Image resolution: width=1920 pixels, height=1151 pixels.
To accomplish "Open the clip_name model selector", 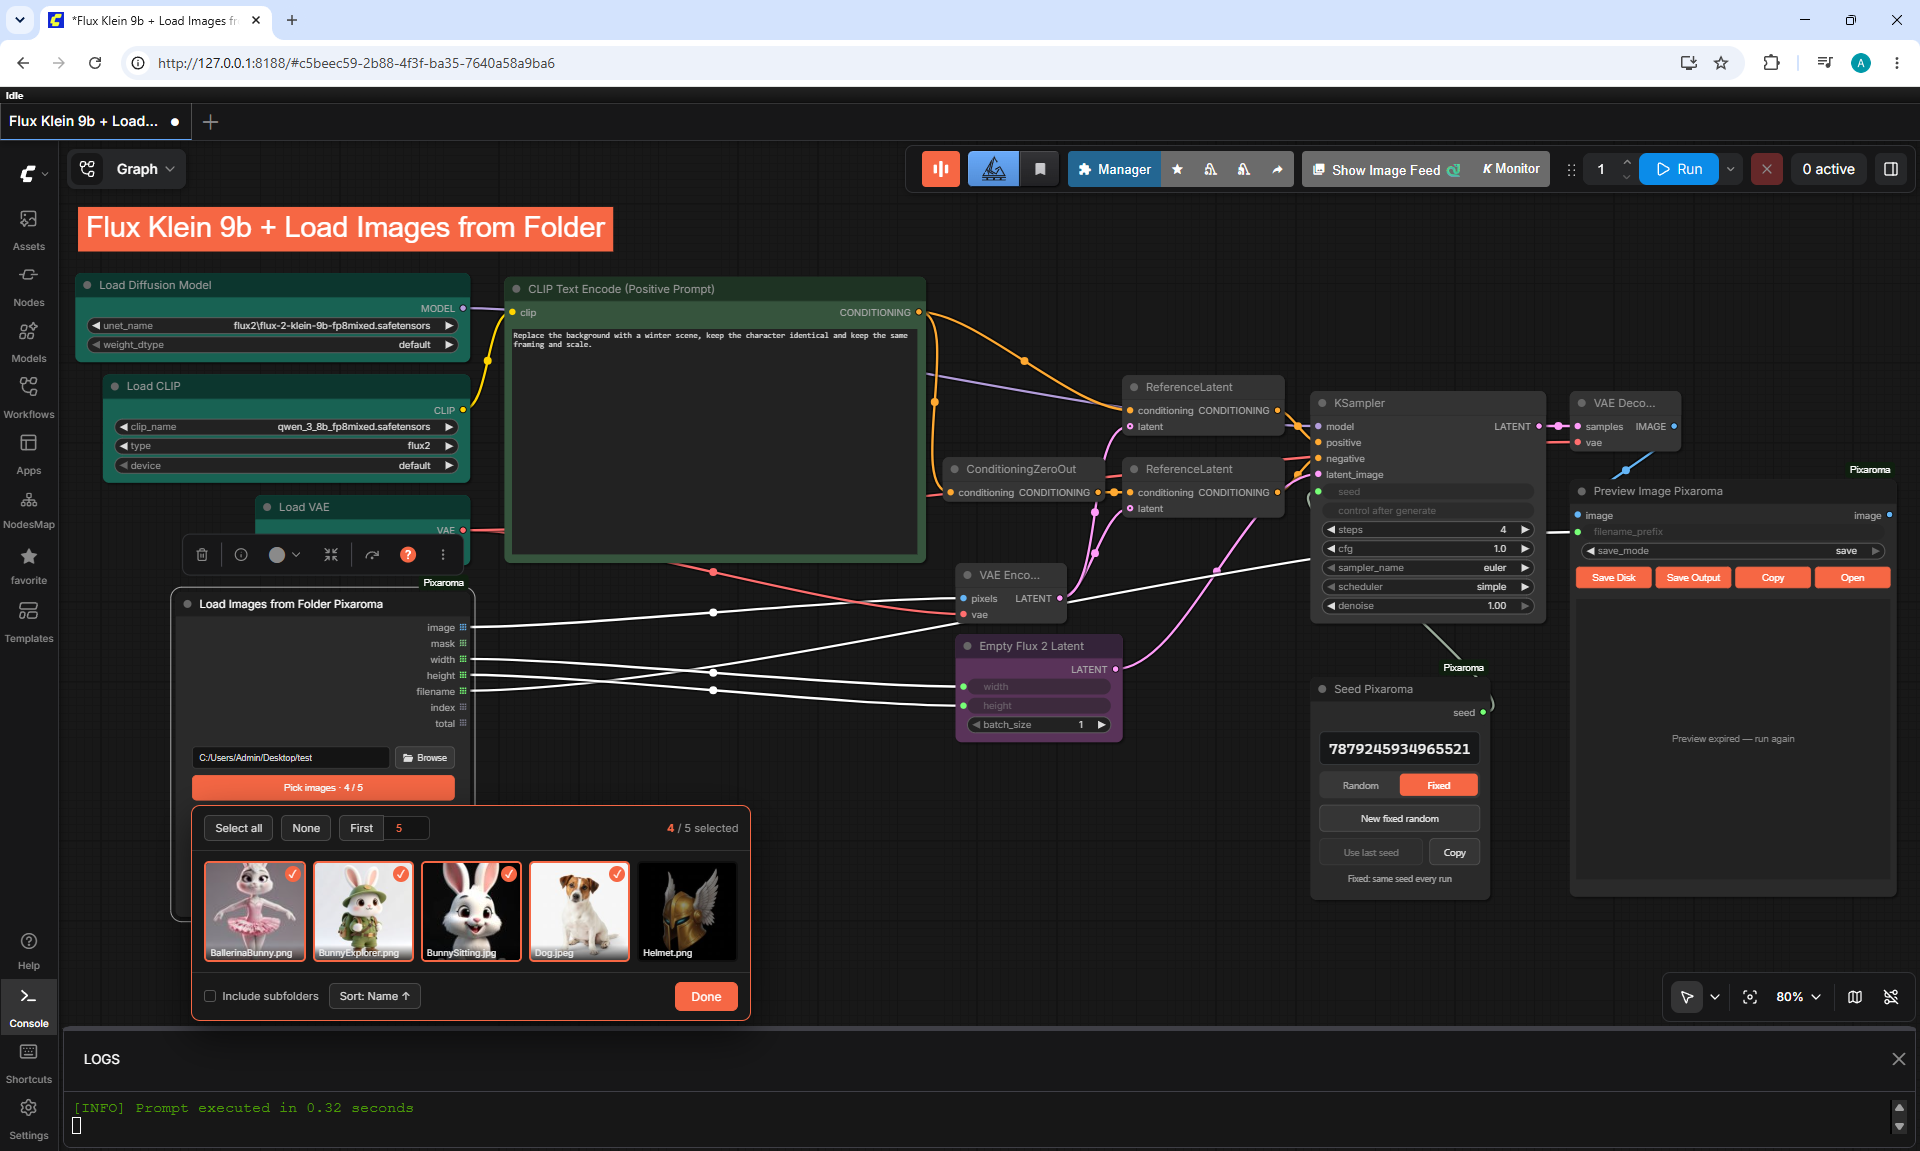I will click(287, 427).
